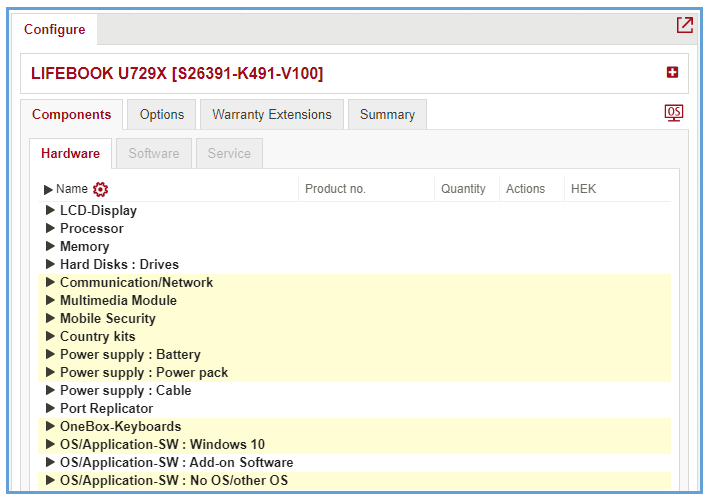Click the Product no. column header

coord(335,189)
